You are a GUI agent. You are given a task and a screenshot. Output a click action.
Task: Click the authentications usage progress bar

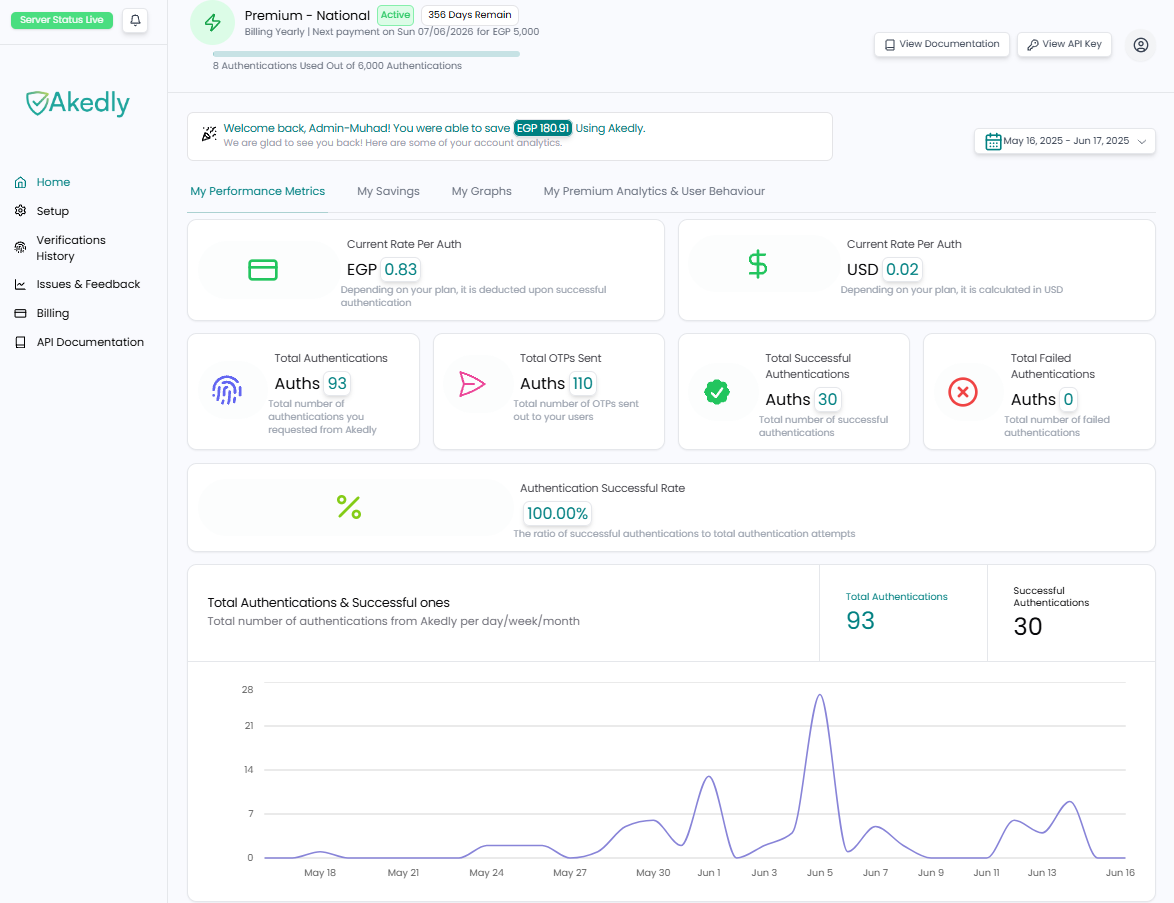(x=366, y=54)
